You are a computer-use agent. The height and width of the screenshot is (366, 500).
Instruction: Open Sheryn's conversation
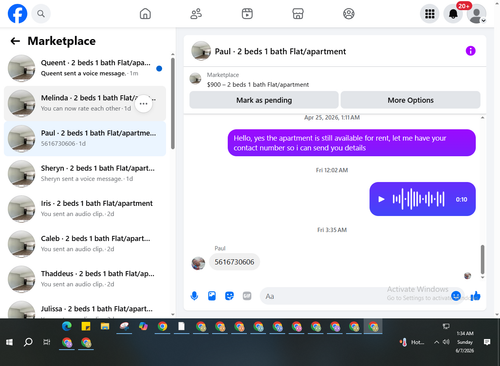point(85,173)
